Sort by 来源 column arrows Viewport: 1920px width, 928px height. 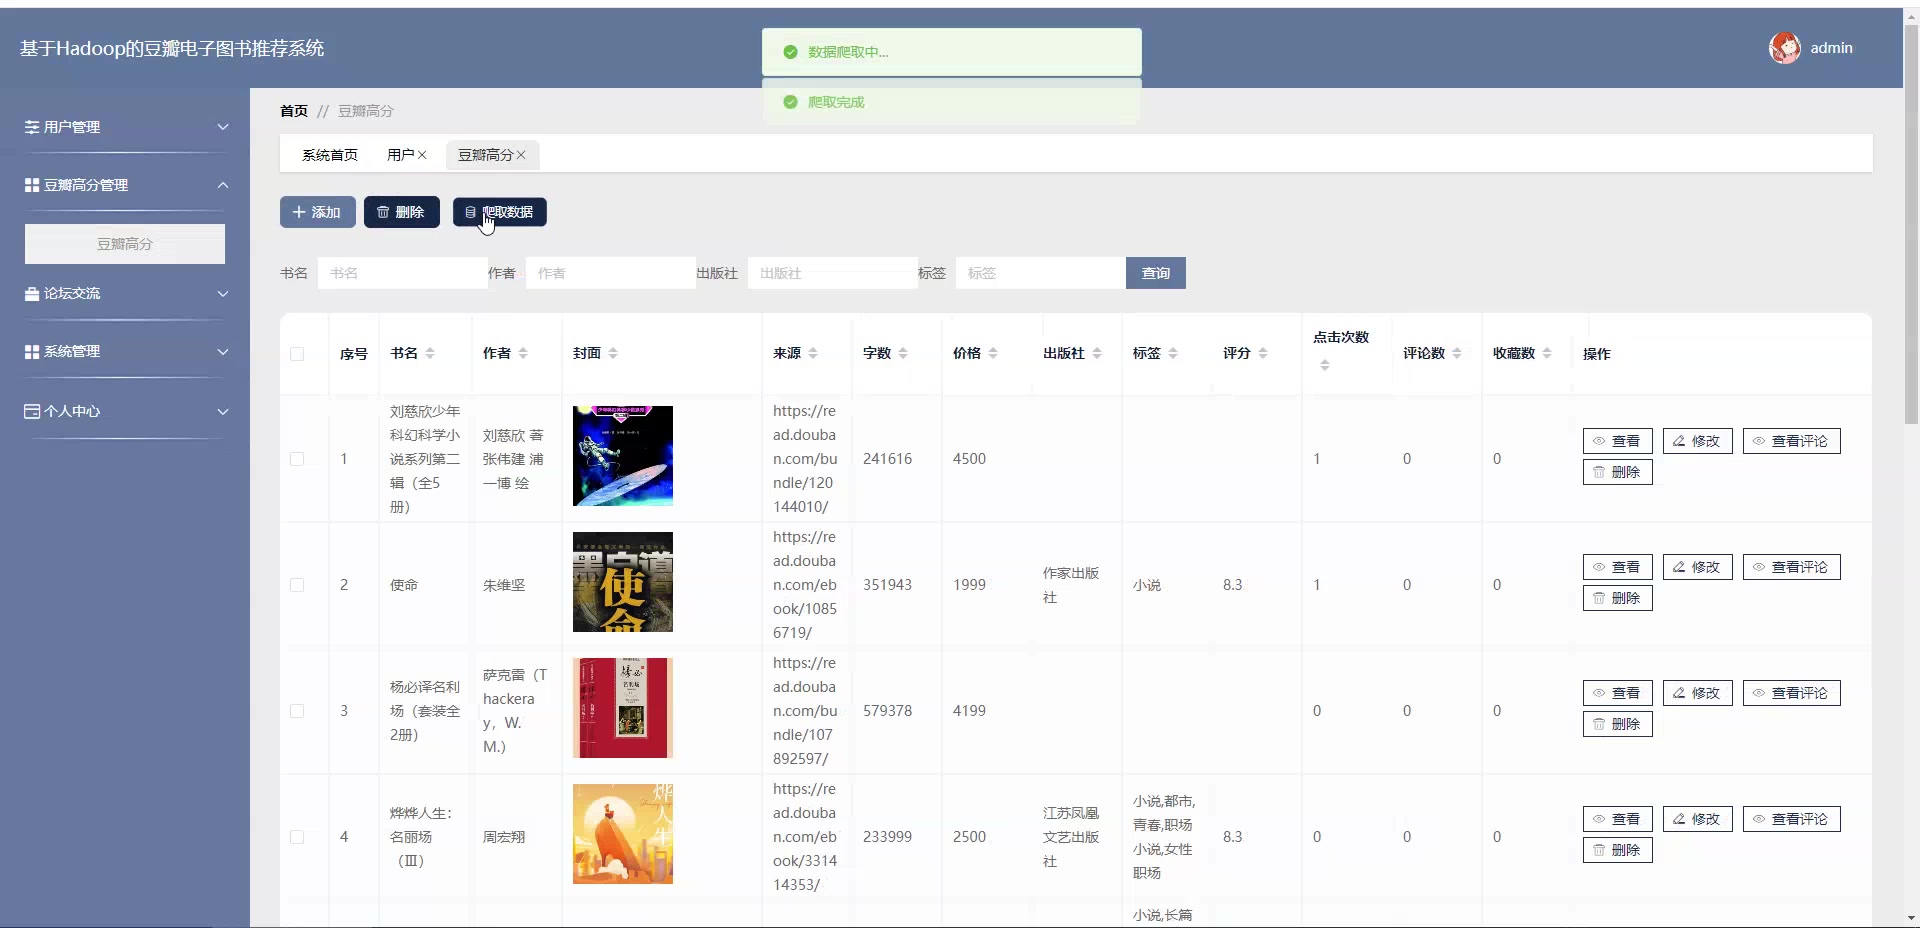point(813,353)
